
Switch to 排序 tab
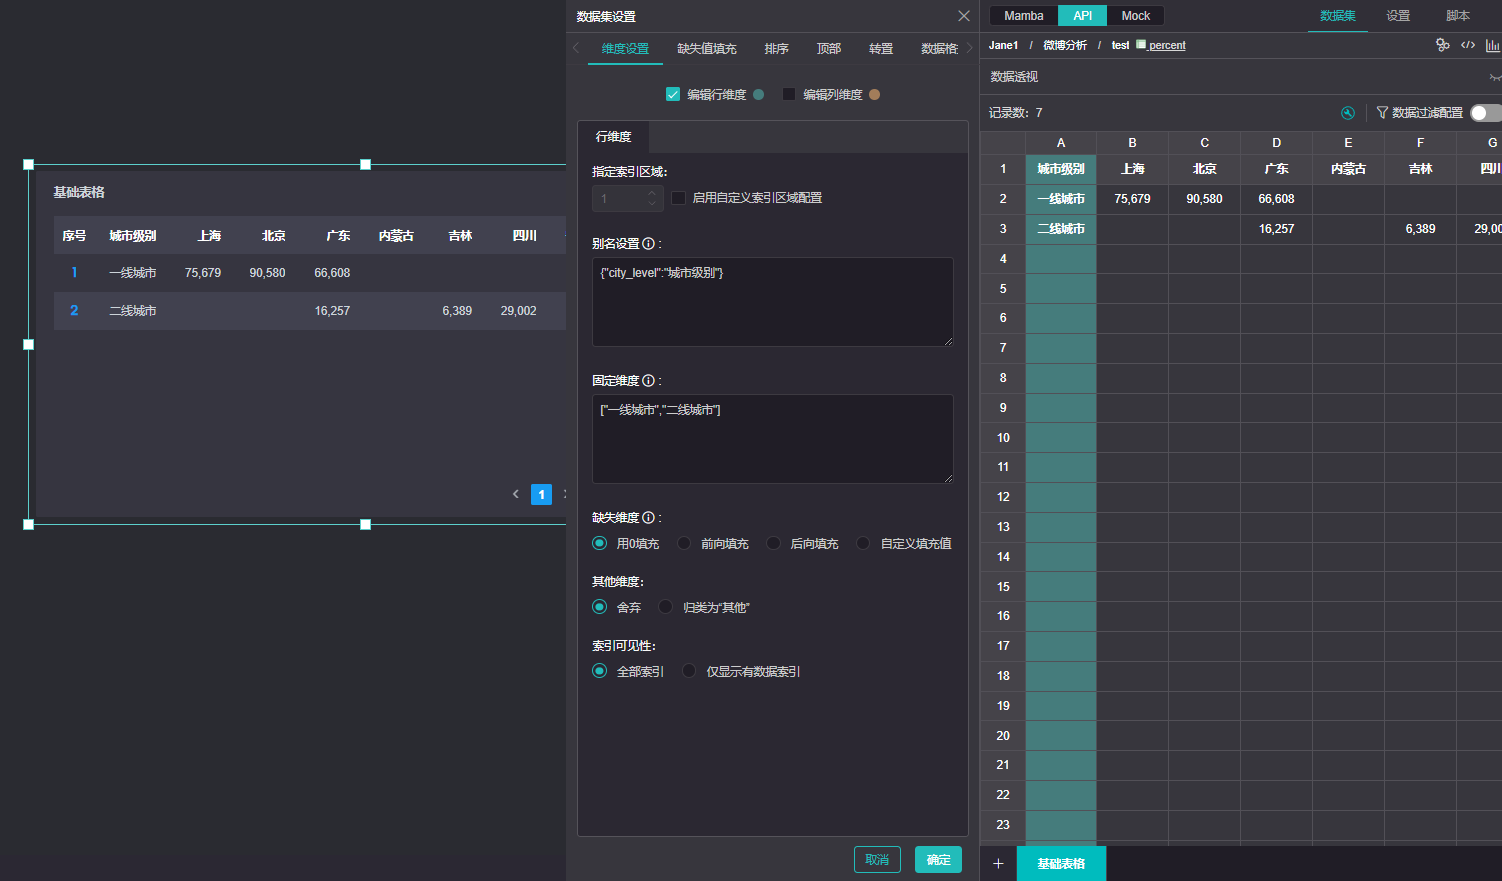pyautogui.click(x=777, y=49)
